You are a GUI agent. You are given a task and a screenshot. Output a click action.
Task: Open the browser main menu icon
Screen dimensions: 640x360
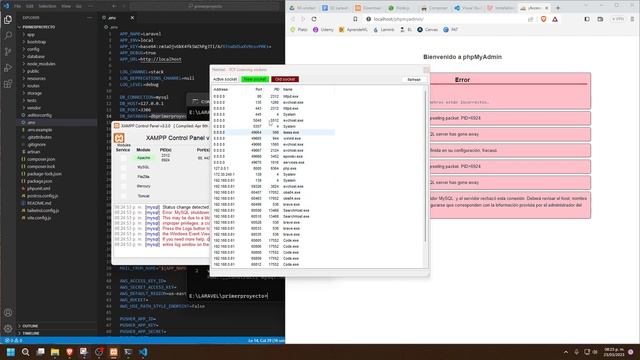(632, 19)
